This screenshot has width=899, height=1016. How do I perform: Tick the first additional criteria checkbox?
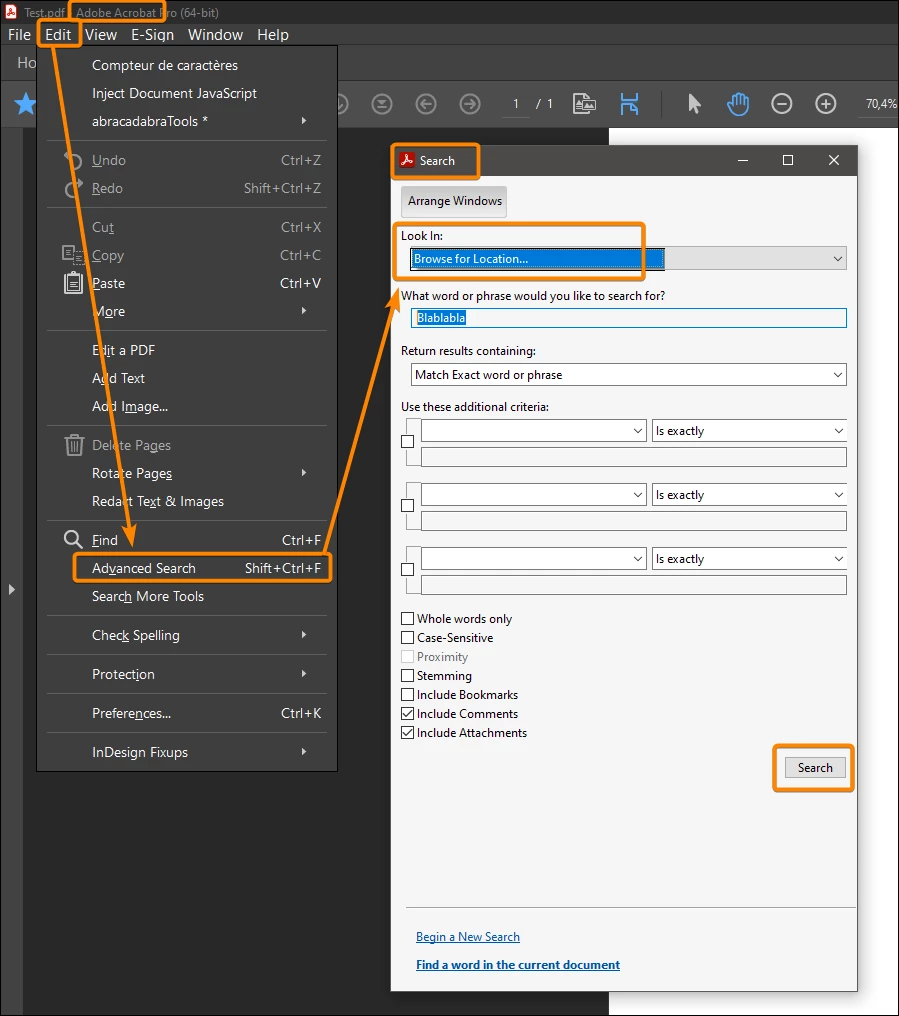[407, 441]
